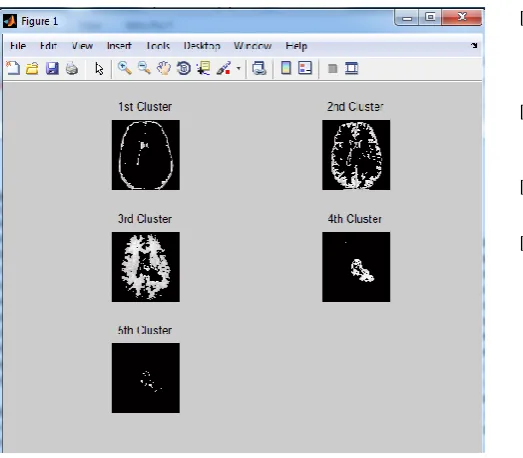Click the New Figure icon
523x458 pixels.
[13, 68]
